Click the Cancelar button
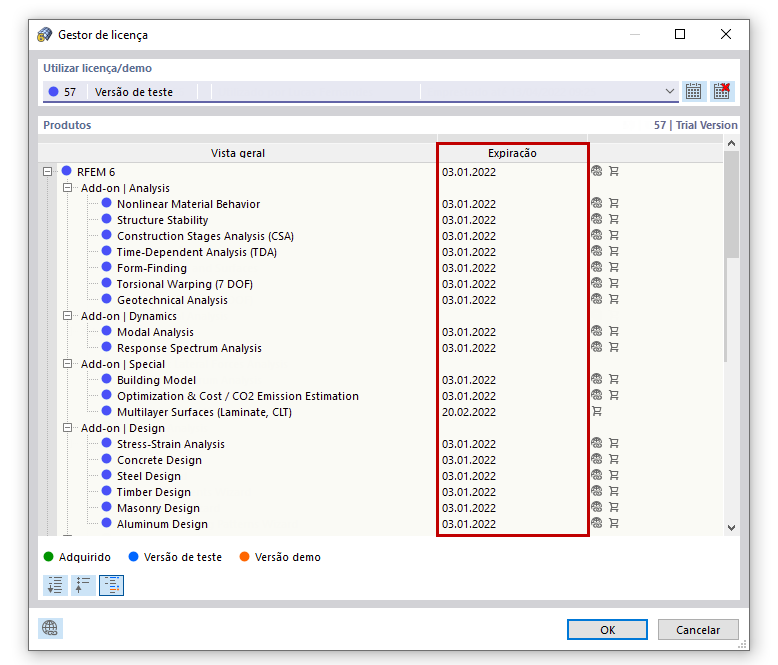The image size is (778, 665). point(698,630)
